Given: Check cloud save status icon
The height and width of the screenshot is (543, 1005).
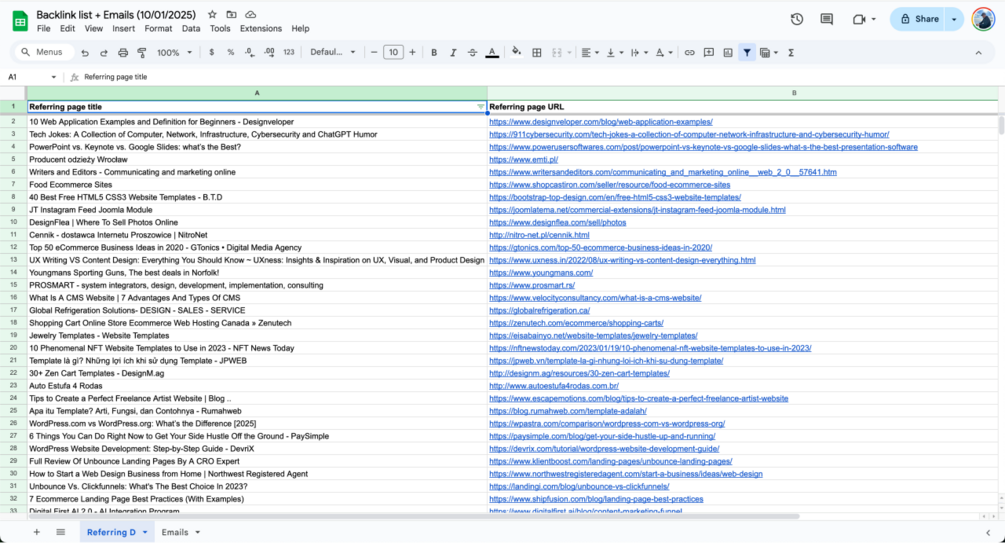Looking at the screenshot, I should 251,14.
